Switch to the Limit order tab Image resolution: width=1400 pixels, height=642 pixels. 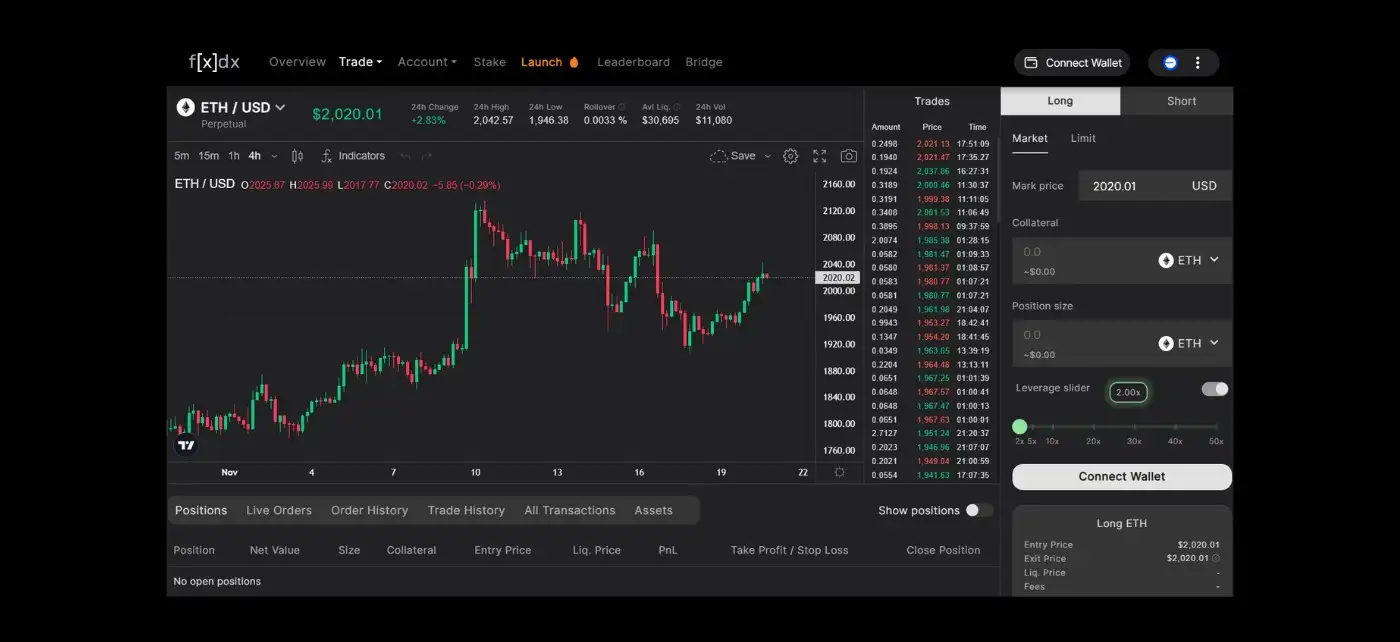pos(1083,139)
